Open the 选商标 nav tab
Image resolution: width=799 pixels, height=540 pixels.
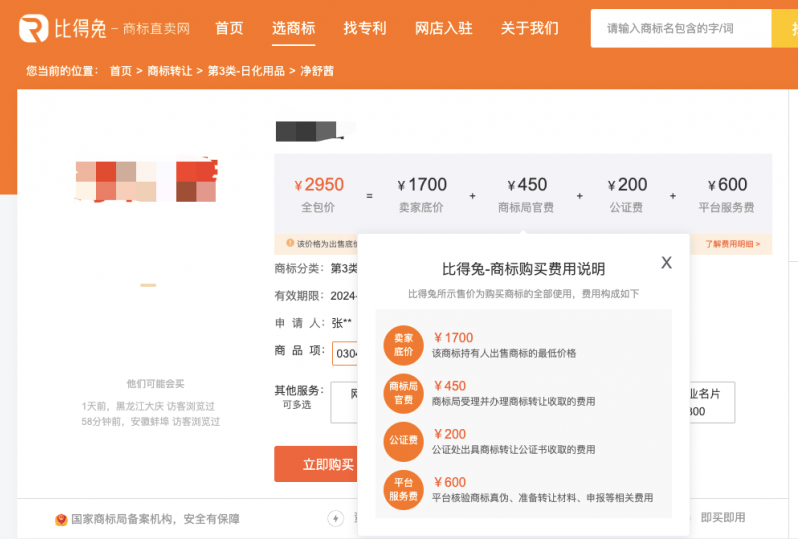(294, 28)
